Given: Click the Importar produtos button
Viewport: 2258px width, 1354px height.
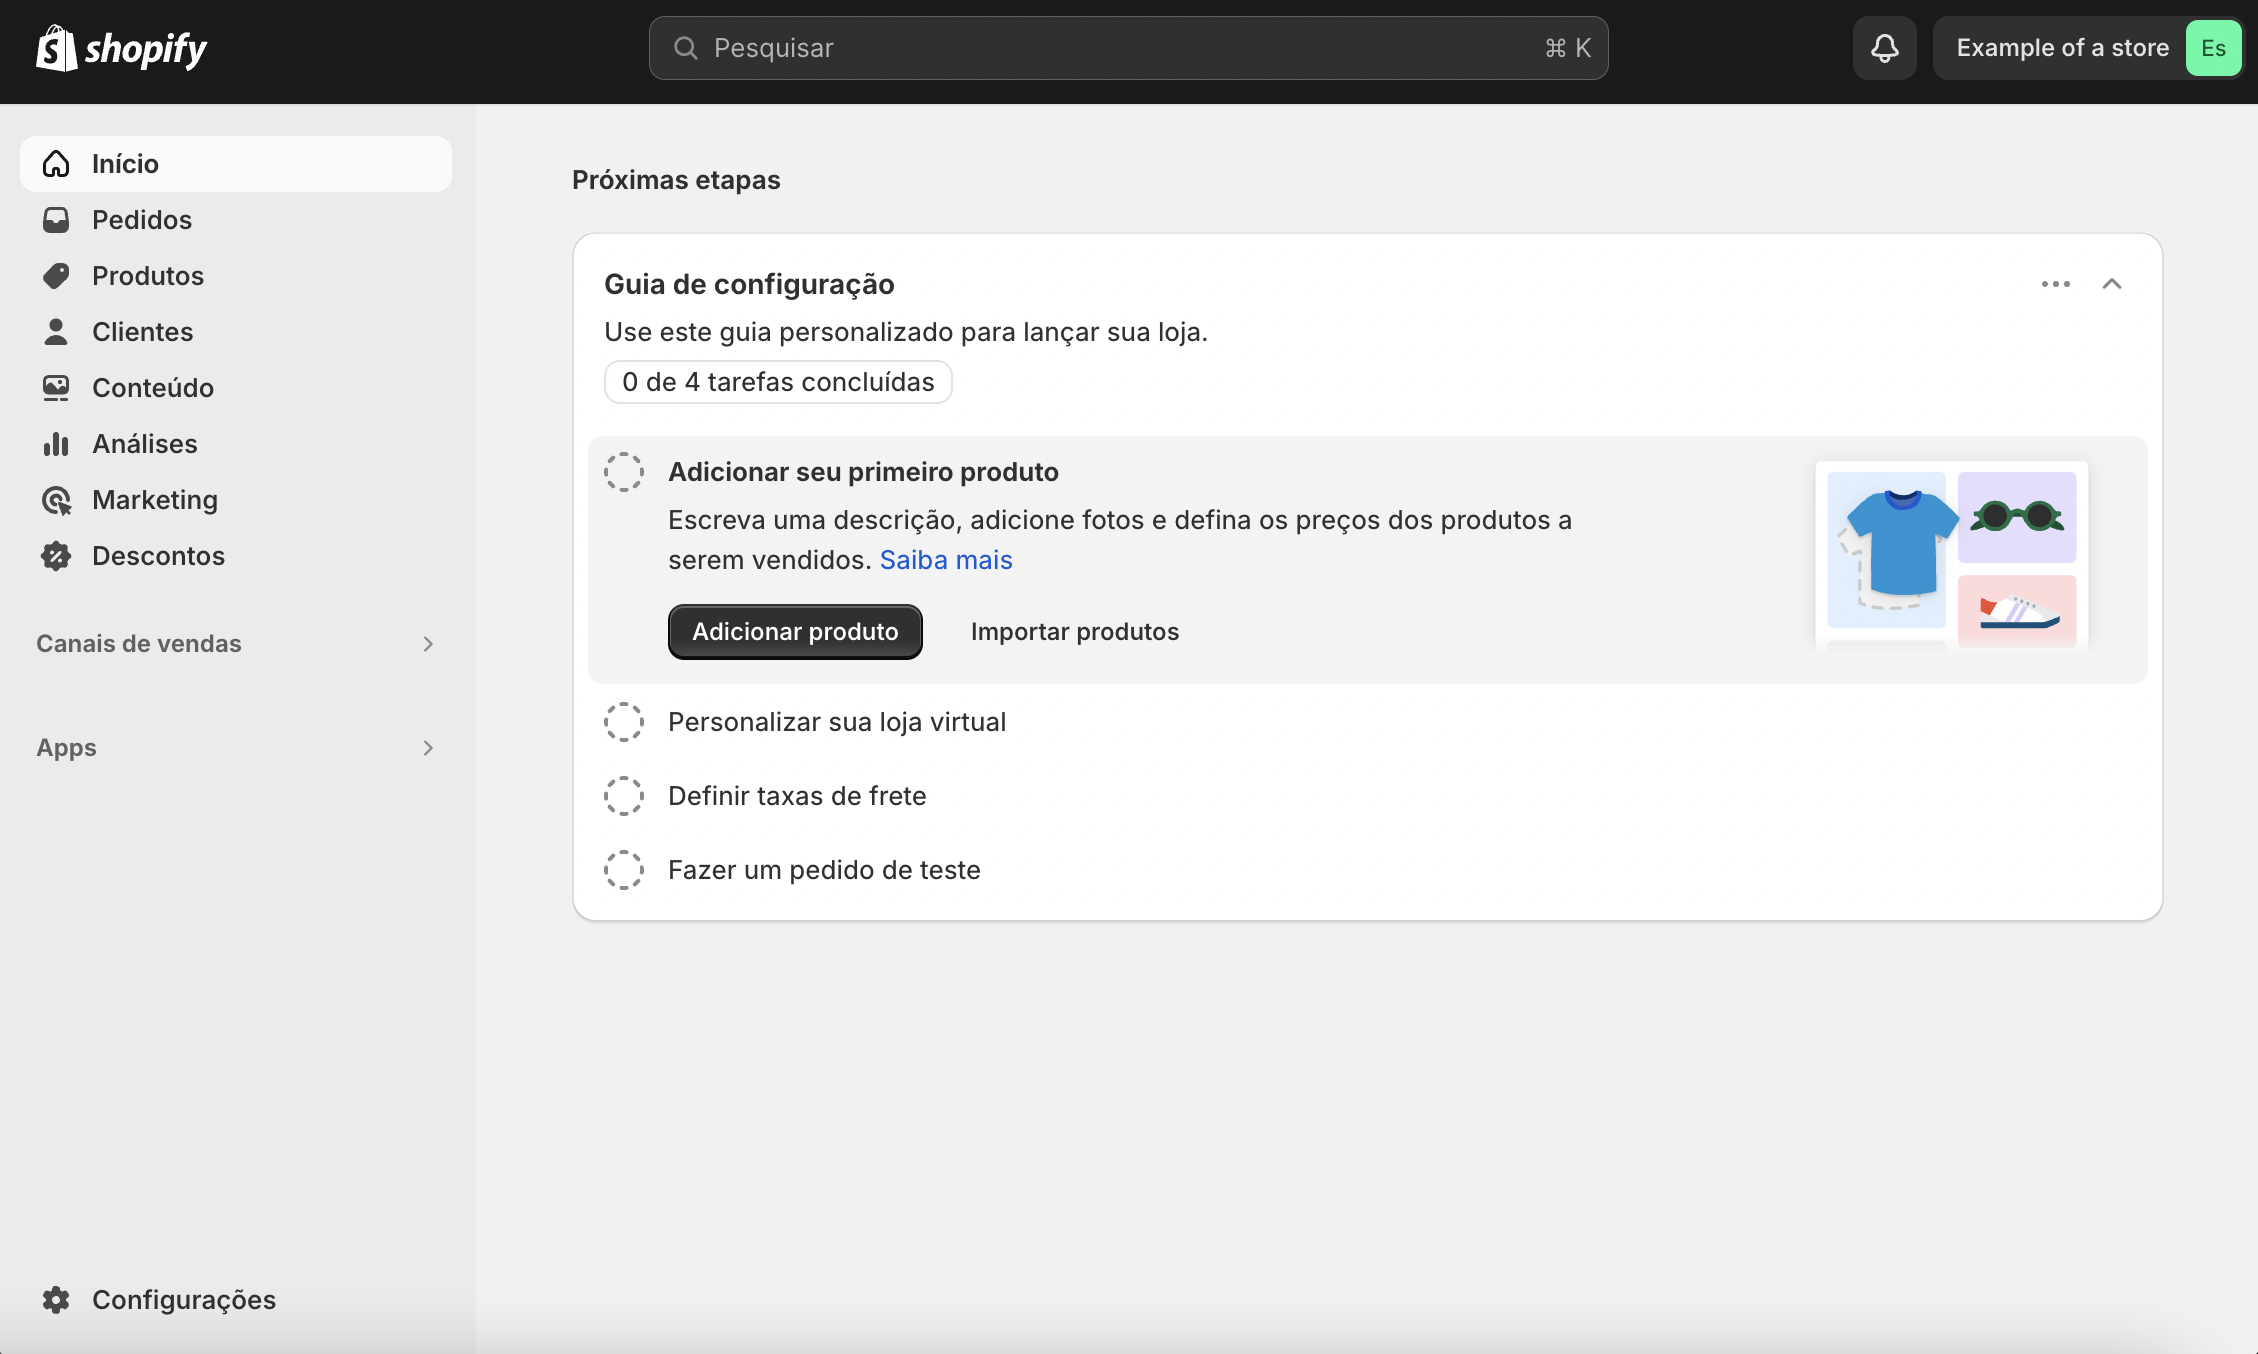Looking at the screenshot, I should (x=1073, y=630).
